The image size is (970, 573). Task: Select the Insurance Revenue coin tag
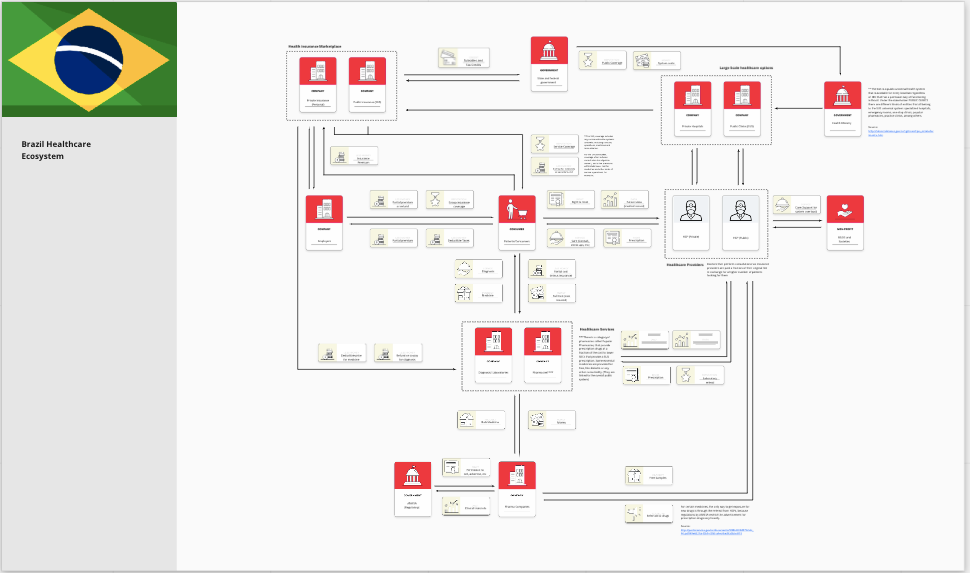click(x=354, y=156)
